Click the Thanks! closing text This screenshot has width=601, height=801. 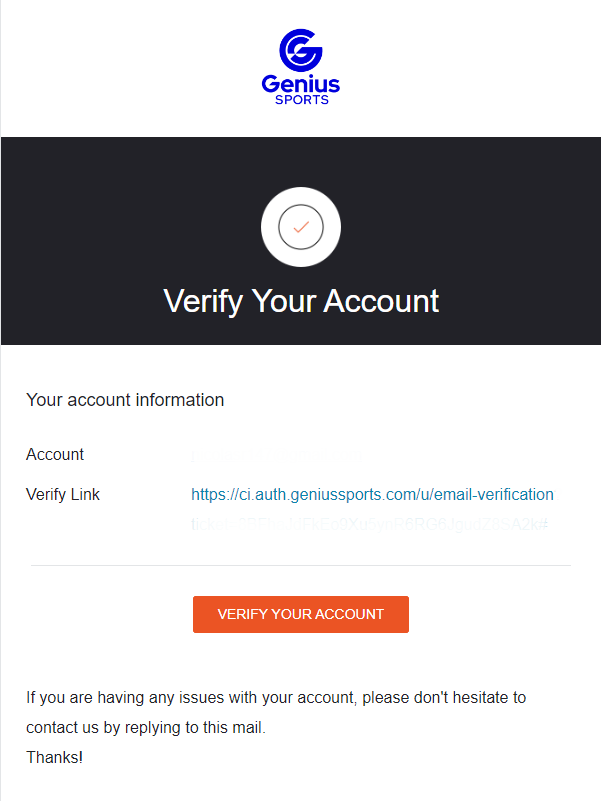click(x=55, y=757)
